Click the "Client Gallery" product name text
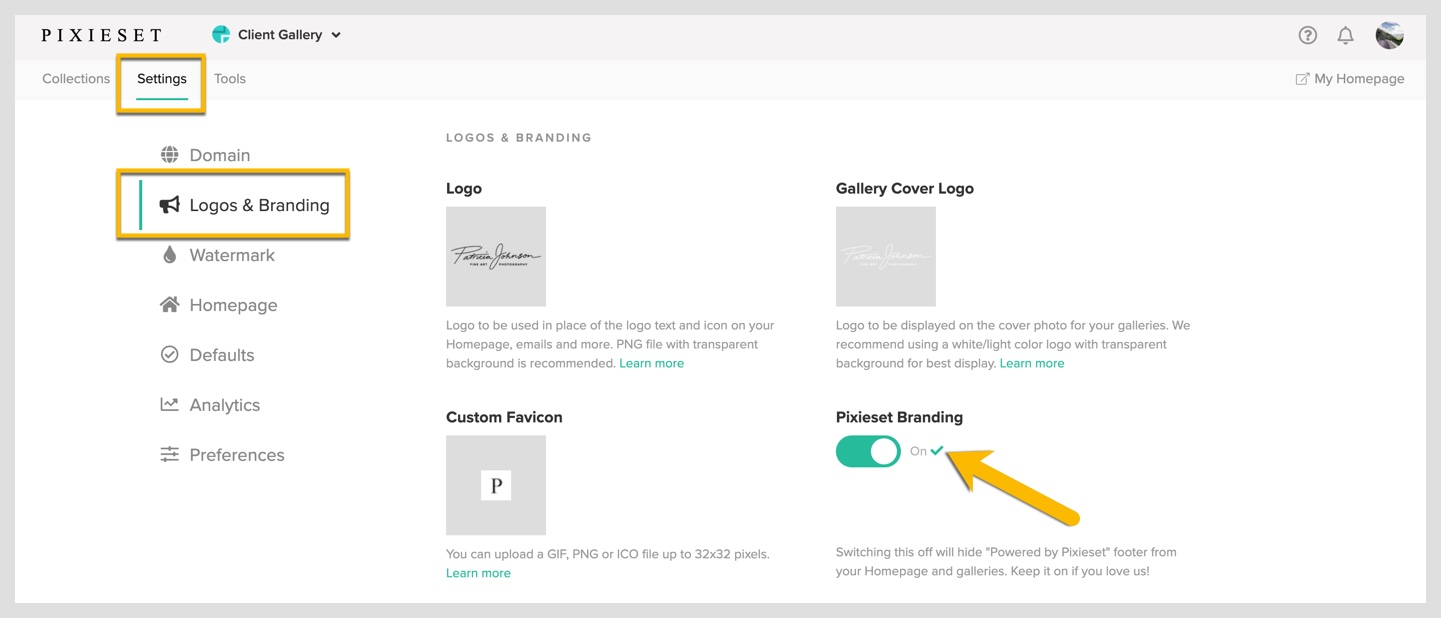This screenshot has height=618, width=1441. pyautogui.click(x=280, y=35)
